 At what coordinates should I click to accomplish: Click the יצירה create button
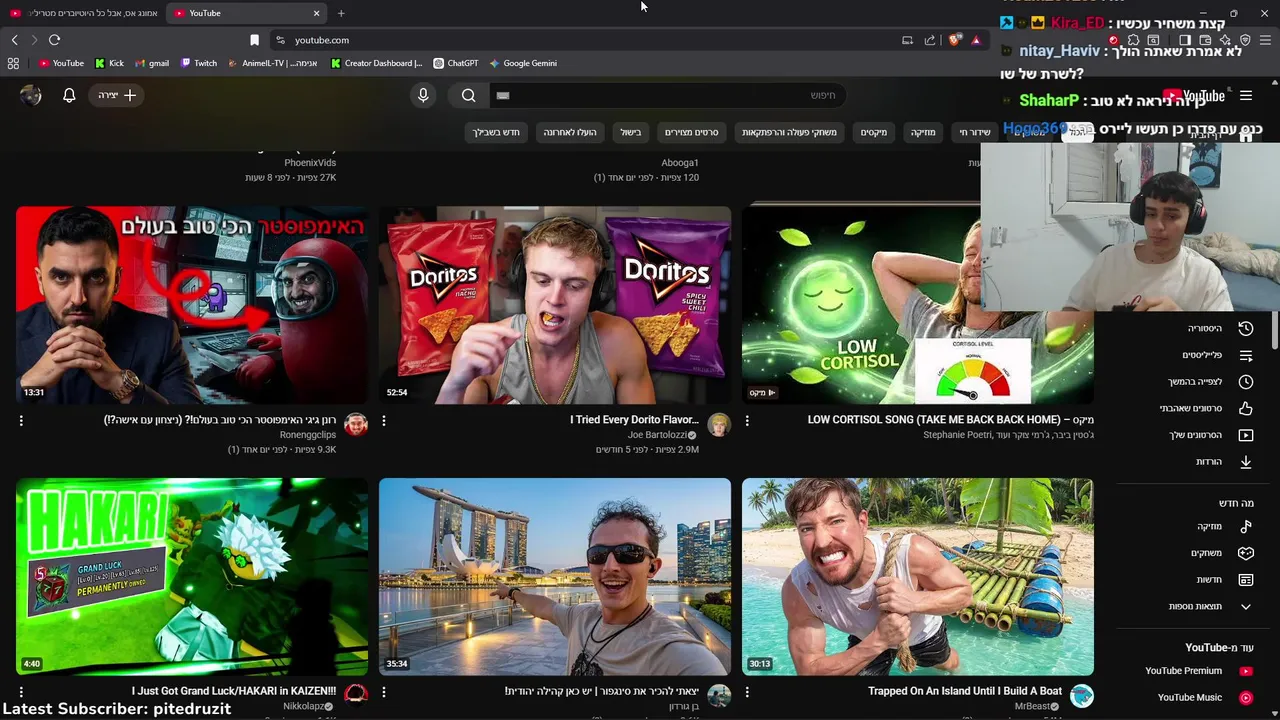[117, 95]
